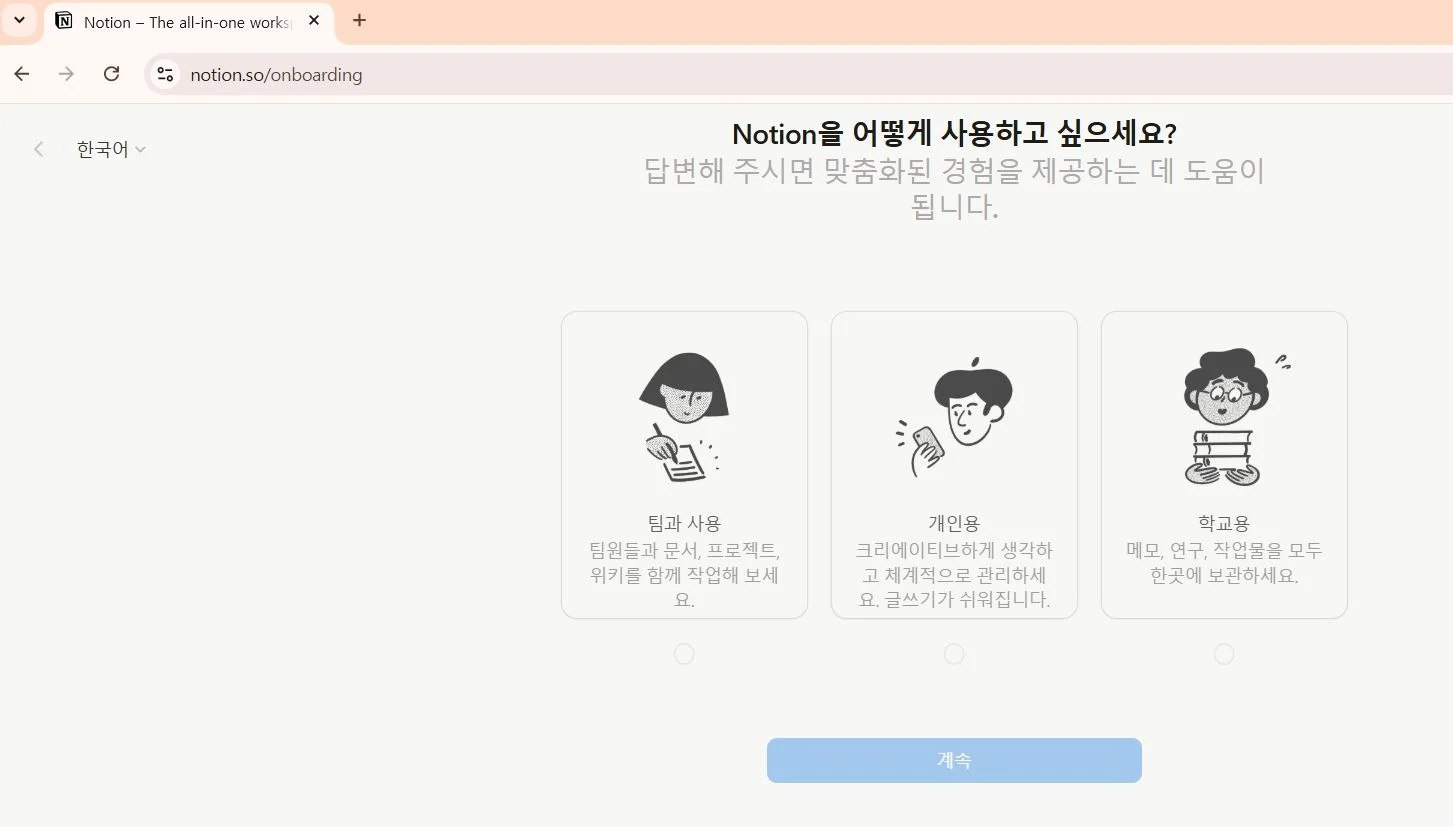Click the 개인용 phone illustration

coord(954,417)
